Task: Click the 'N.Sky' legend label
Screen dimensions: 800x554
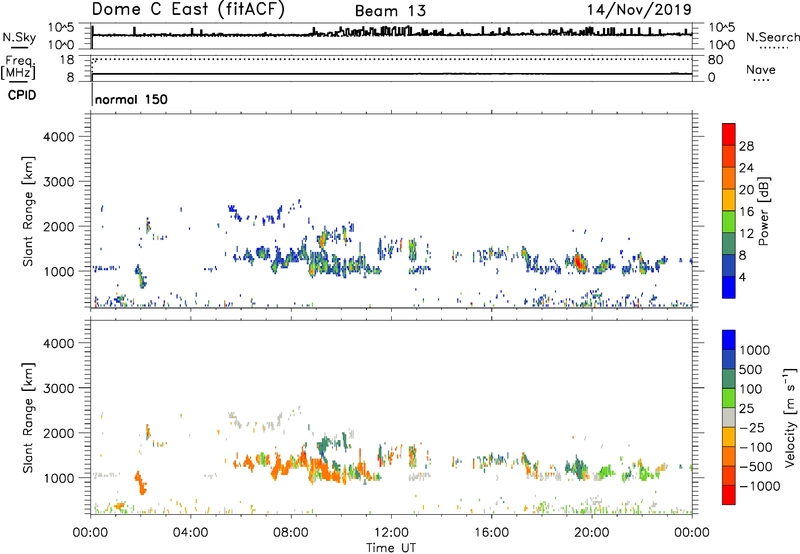Action: click(x=19, y=37)
